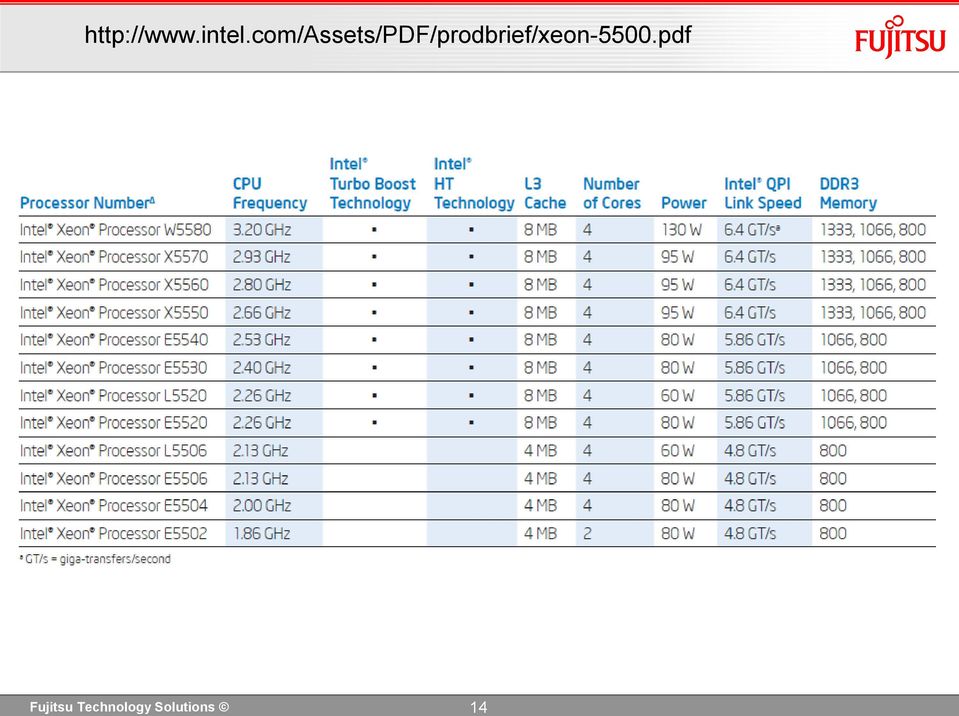Select the GT/s giga-transfers/second footnote
Screen dimensions: 959x716
pyautogui.click(x=95, y=559)
